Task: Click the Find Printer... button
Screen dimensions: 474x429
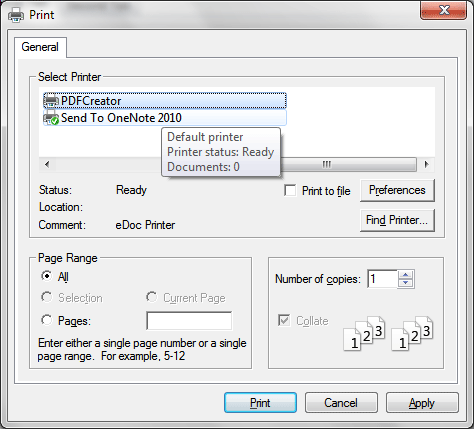Action: pyautogui.click(x=397, y=220)
